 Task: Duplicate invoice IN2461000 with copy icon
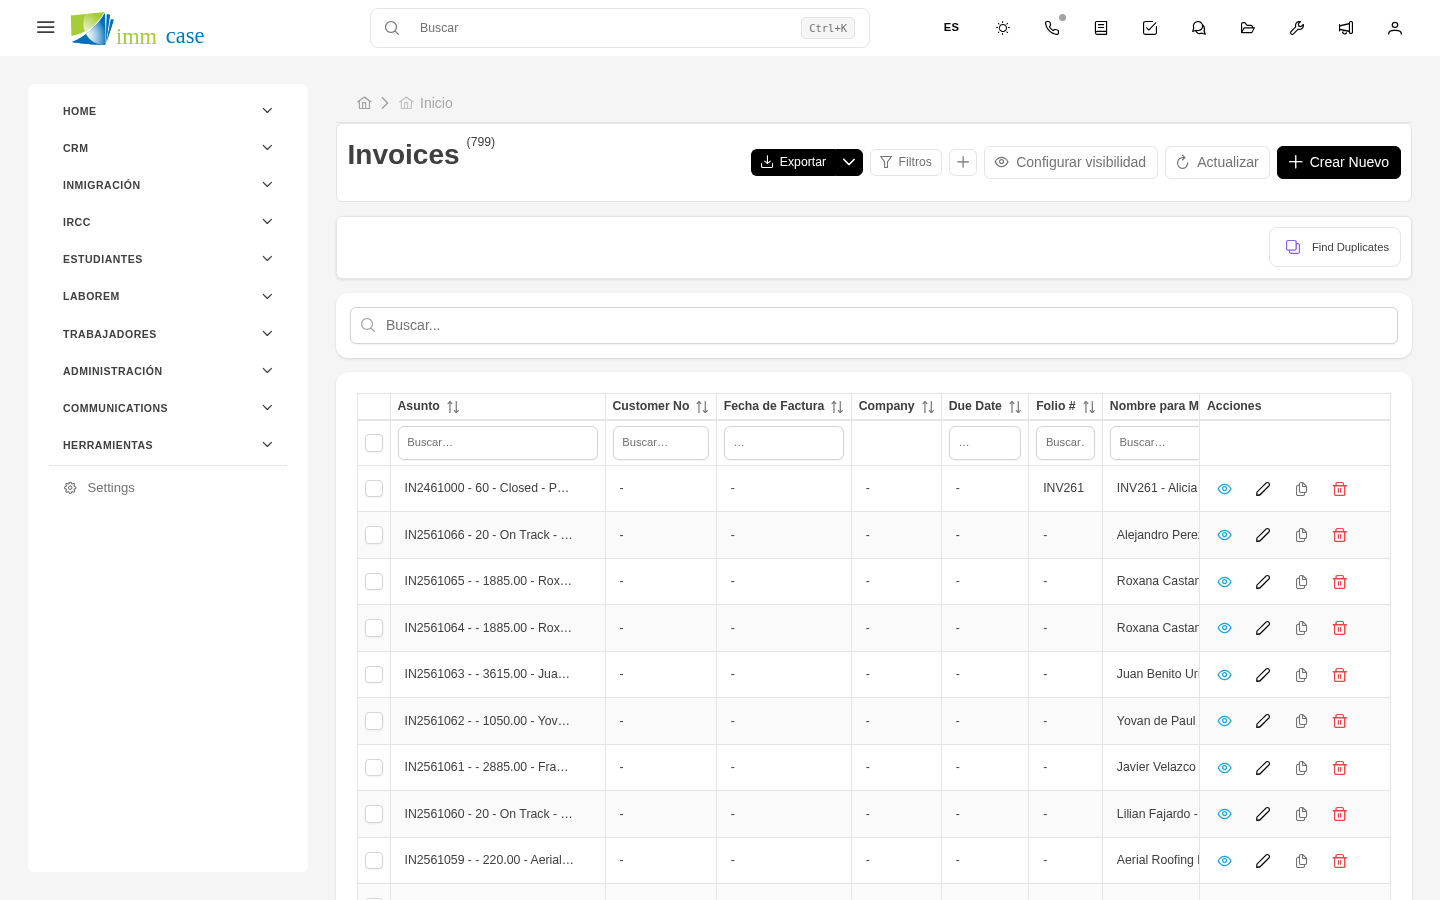pos(1301,489)
